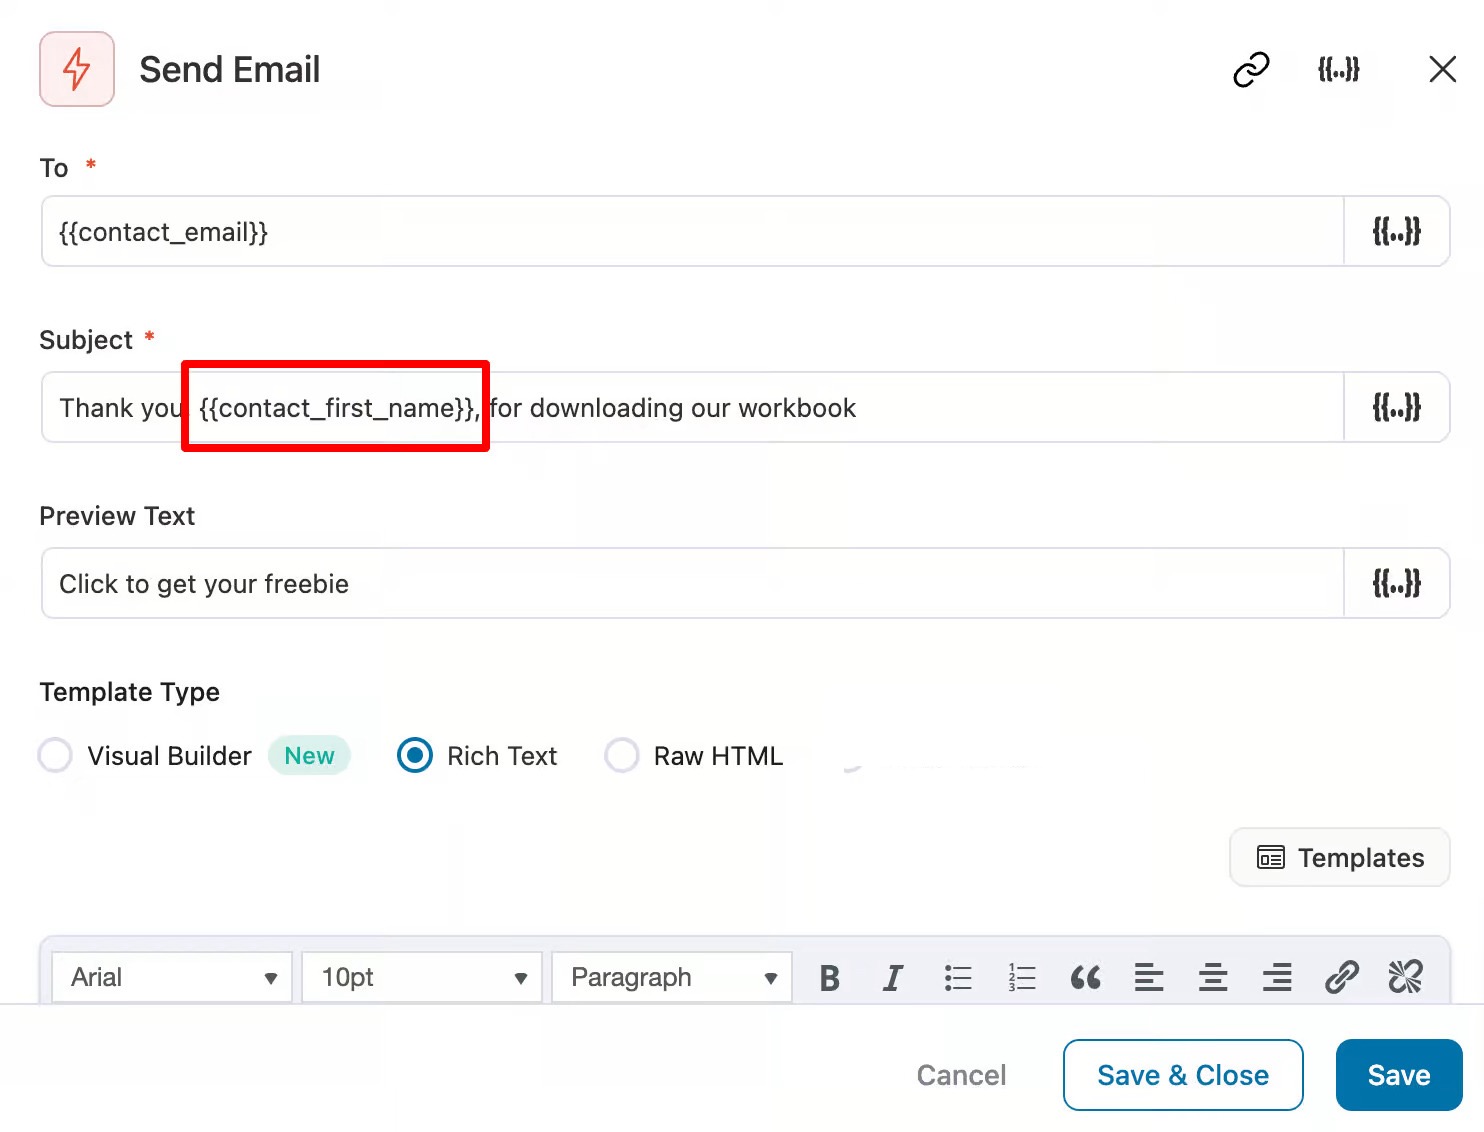This screenshot has height=1132, width=1484.
Task: Click Save & Close
Action: (1183, 1075)
